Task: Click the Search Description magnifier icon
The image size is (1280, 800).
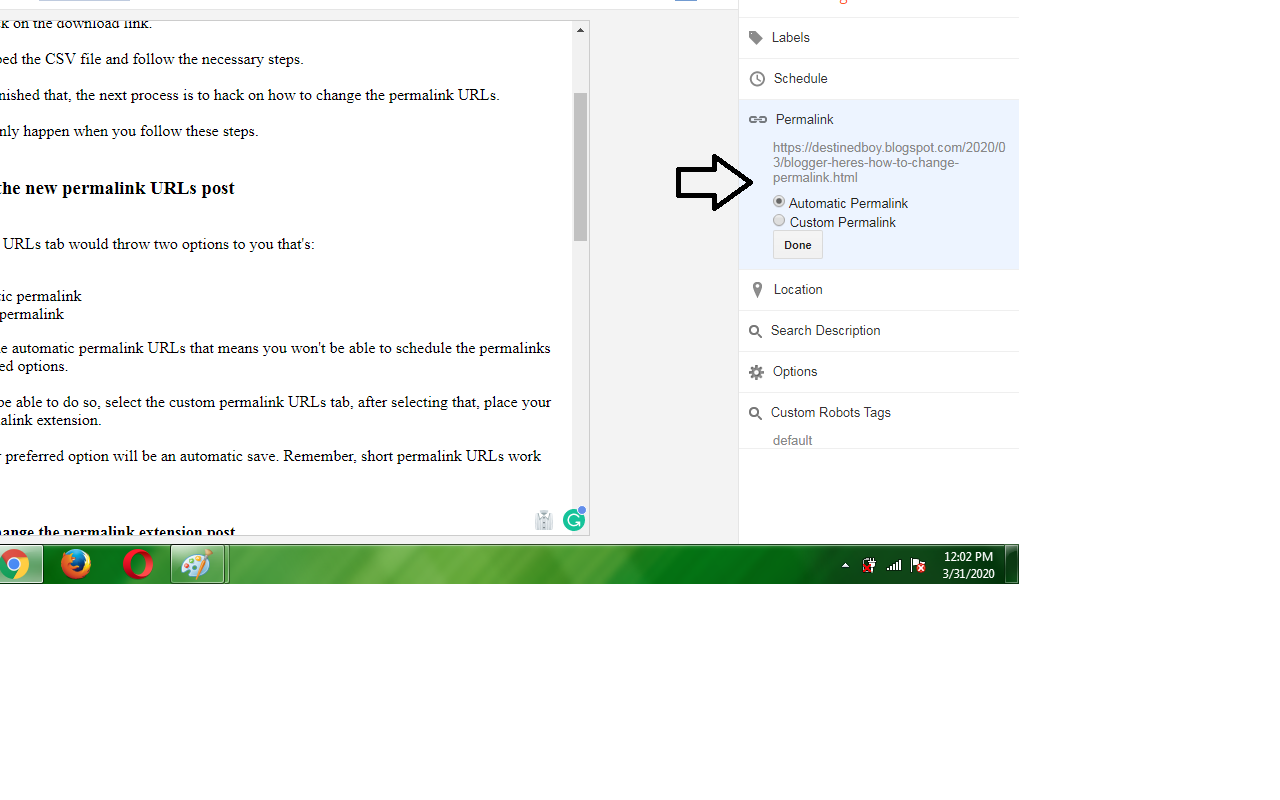Action: (756, 331)
